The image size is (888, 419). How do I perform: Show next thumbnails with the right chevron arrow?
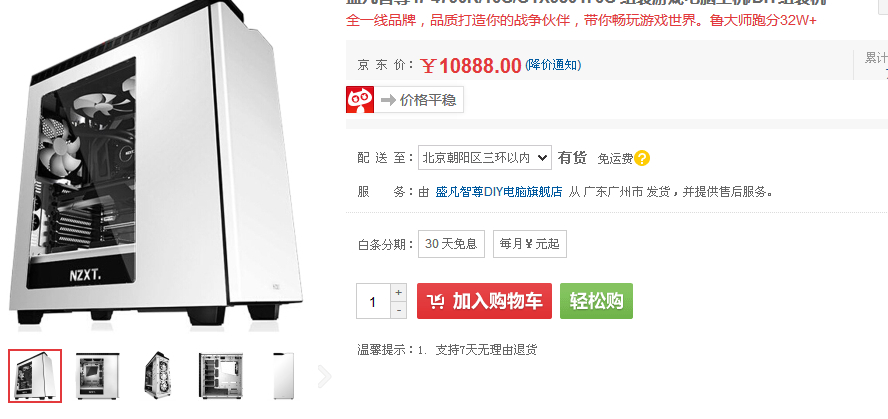click(324, 377)
